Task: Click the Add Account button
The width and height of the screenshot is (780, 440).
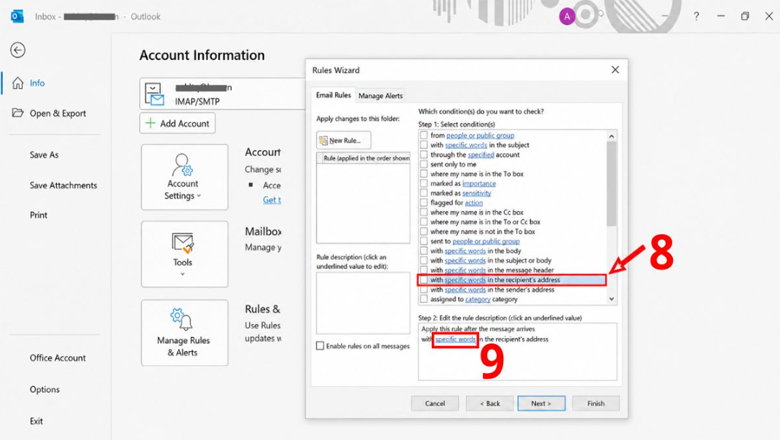Action: pyautogui.click(x=178, y=123)
